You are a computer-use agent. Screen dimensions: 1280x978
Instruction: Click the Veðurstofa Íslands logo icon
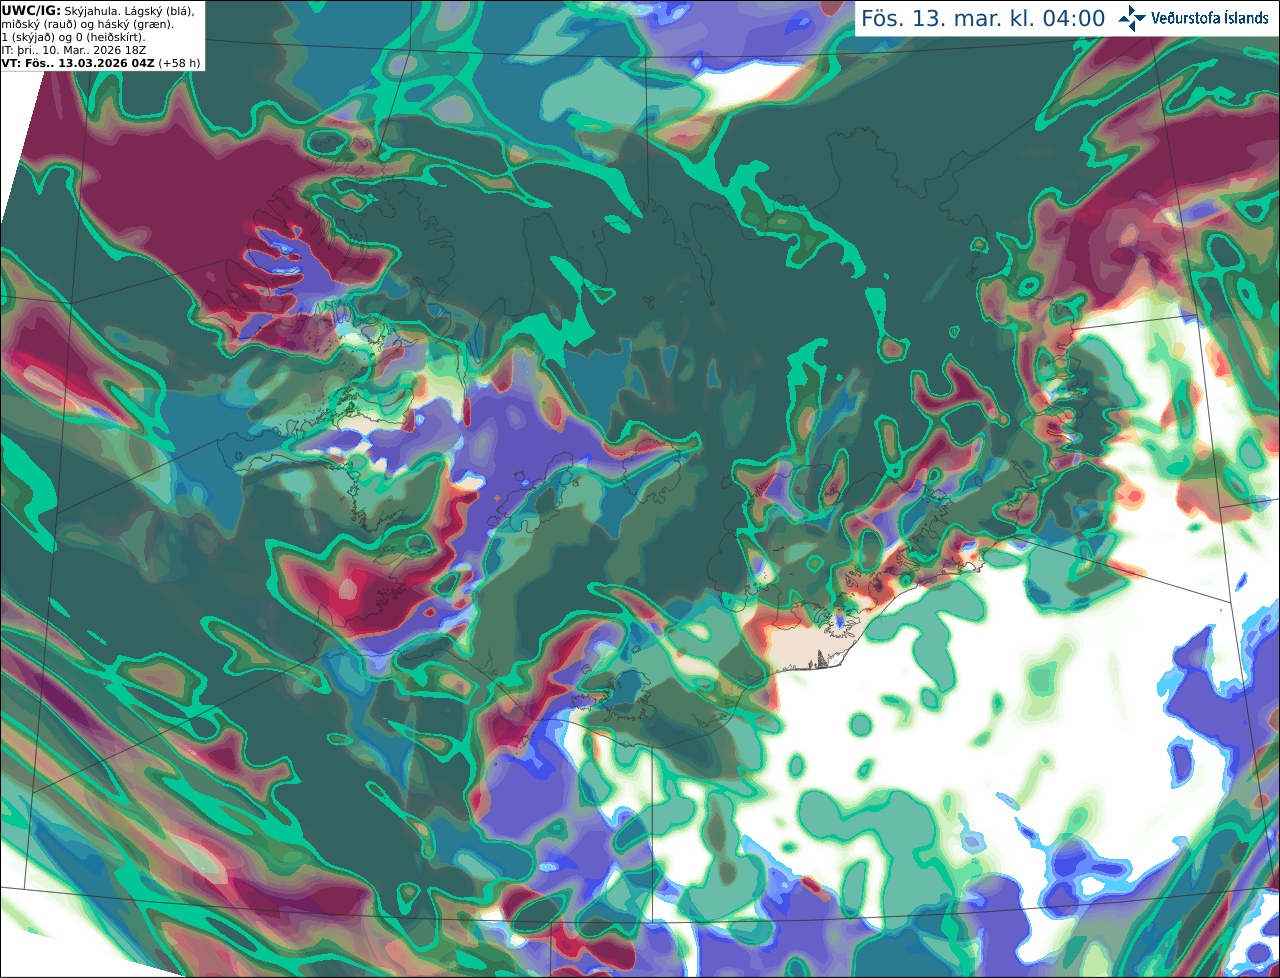(1132, 18)
